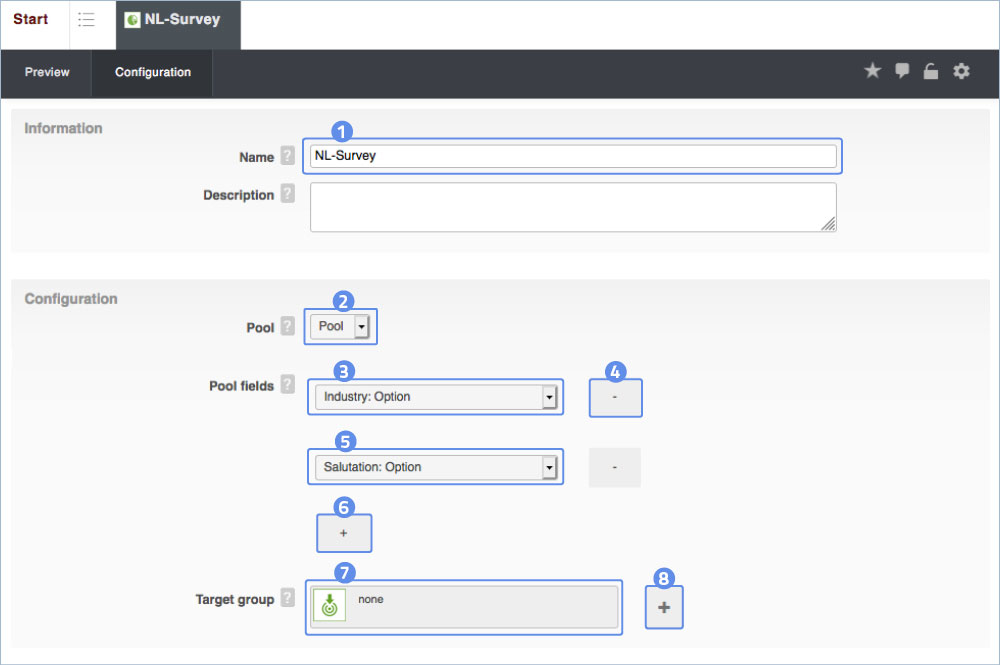The width and height of the screenshot is (1000, 665).
Task: Show help for Pool fields label
Action: [287, 385]
